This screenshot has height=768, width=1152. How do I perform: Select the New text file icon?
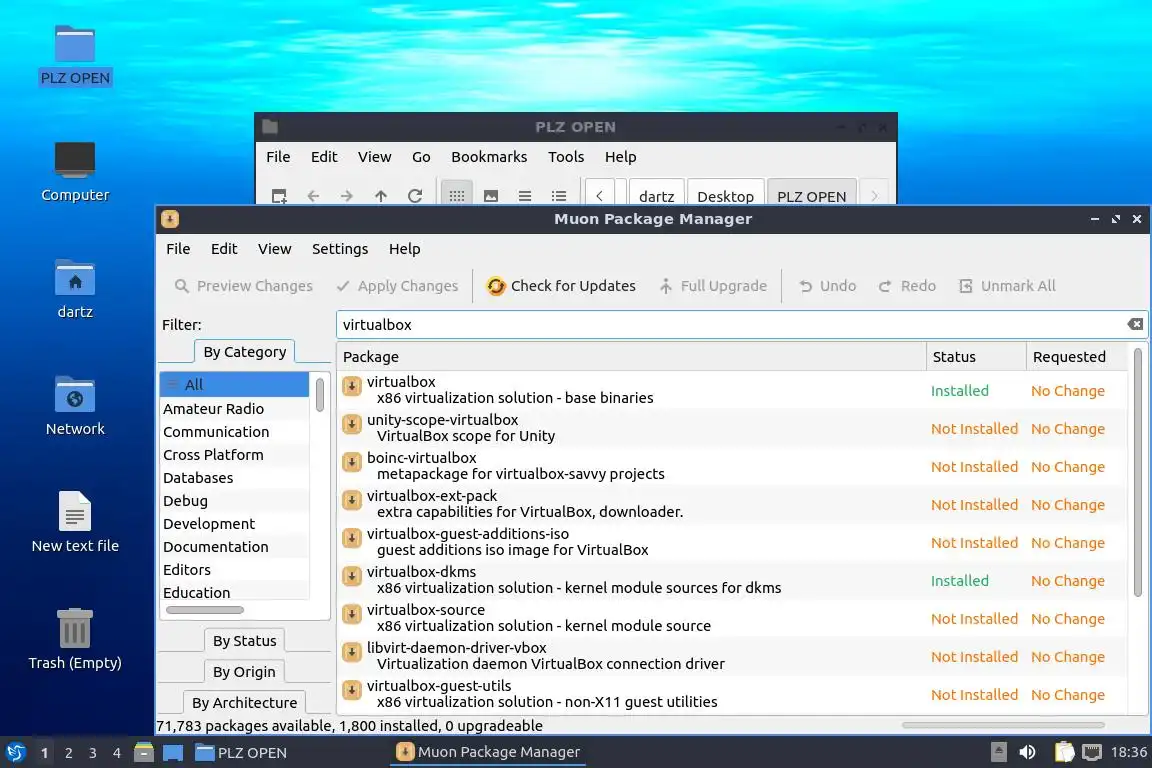75,511
